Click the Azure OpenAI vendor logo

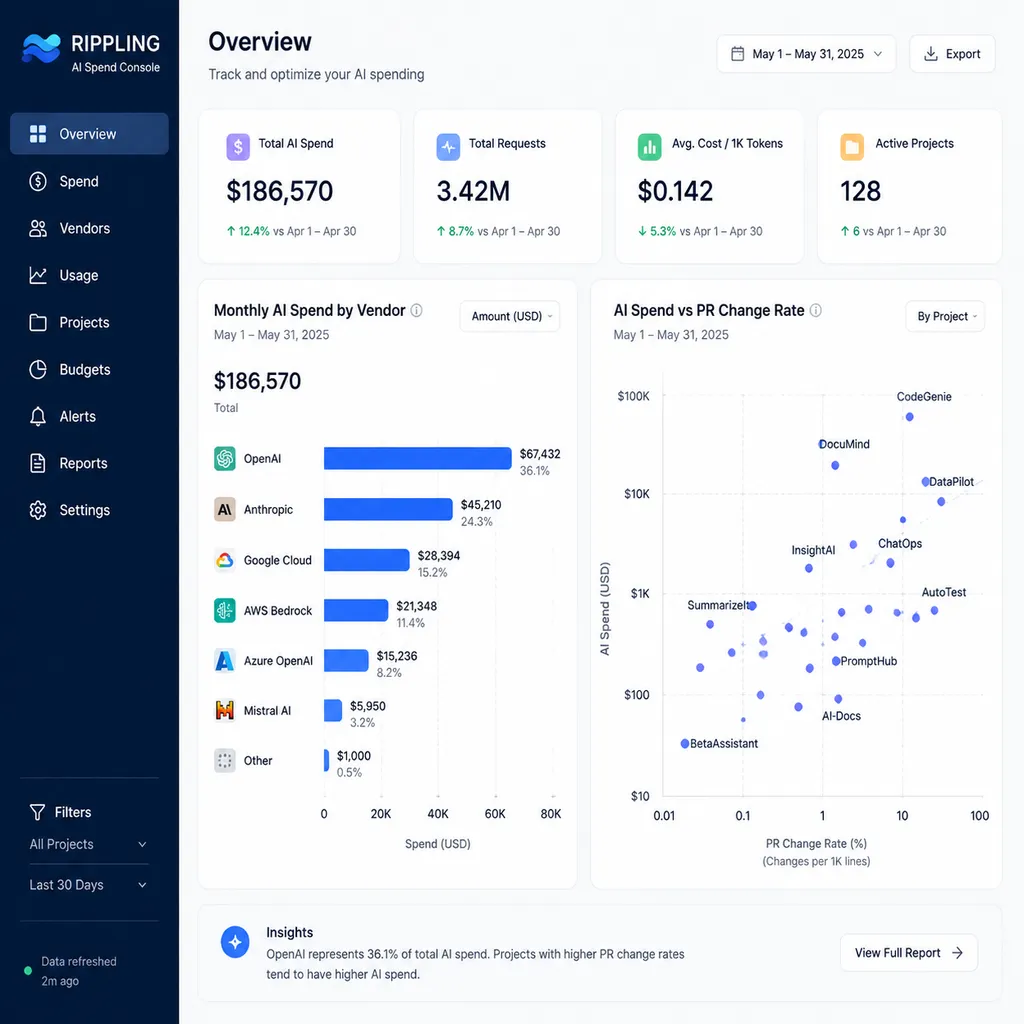point(225,661)
